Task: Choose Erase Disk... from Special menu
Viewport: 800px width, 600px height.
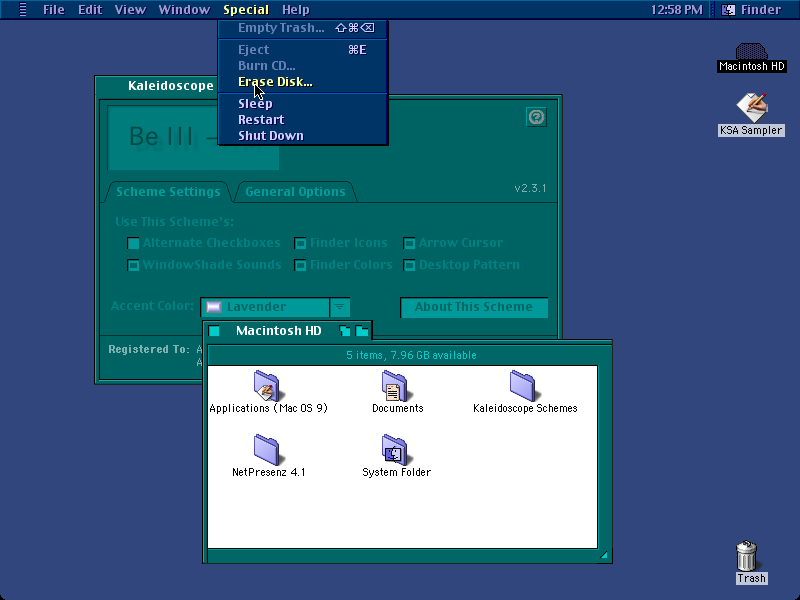Action: (x=303, y=82)
